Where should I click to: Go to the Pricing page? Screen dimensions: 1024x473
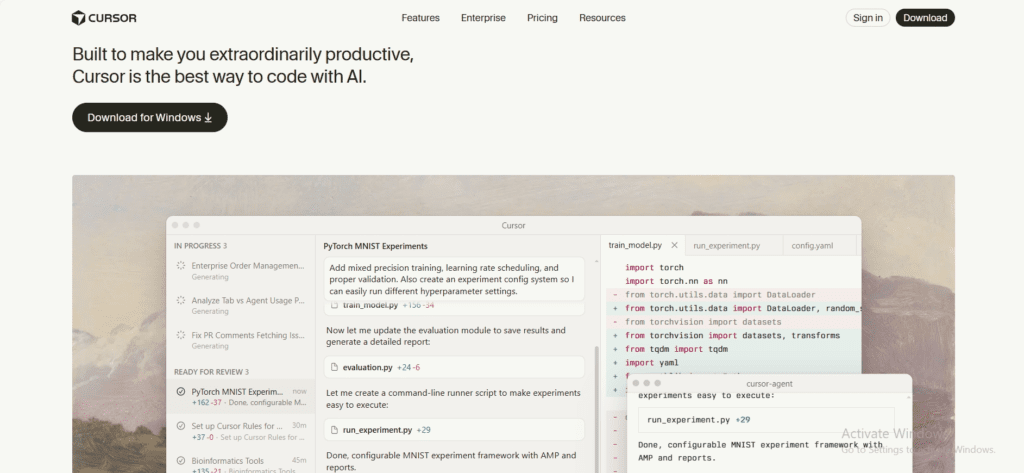coord(542,18)
